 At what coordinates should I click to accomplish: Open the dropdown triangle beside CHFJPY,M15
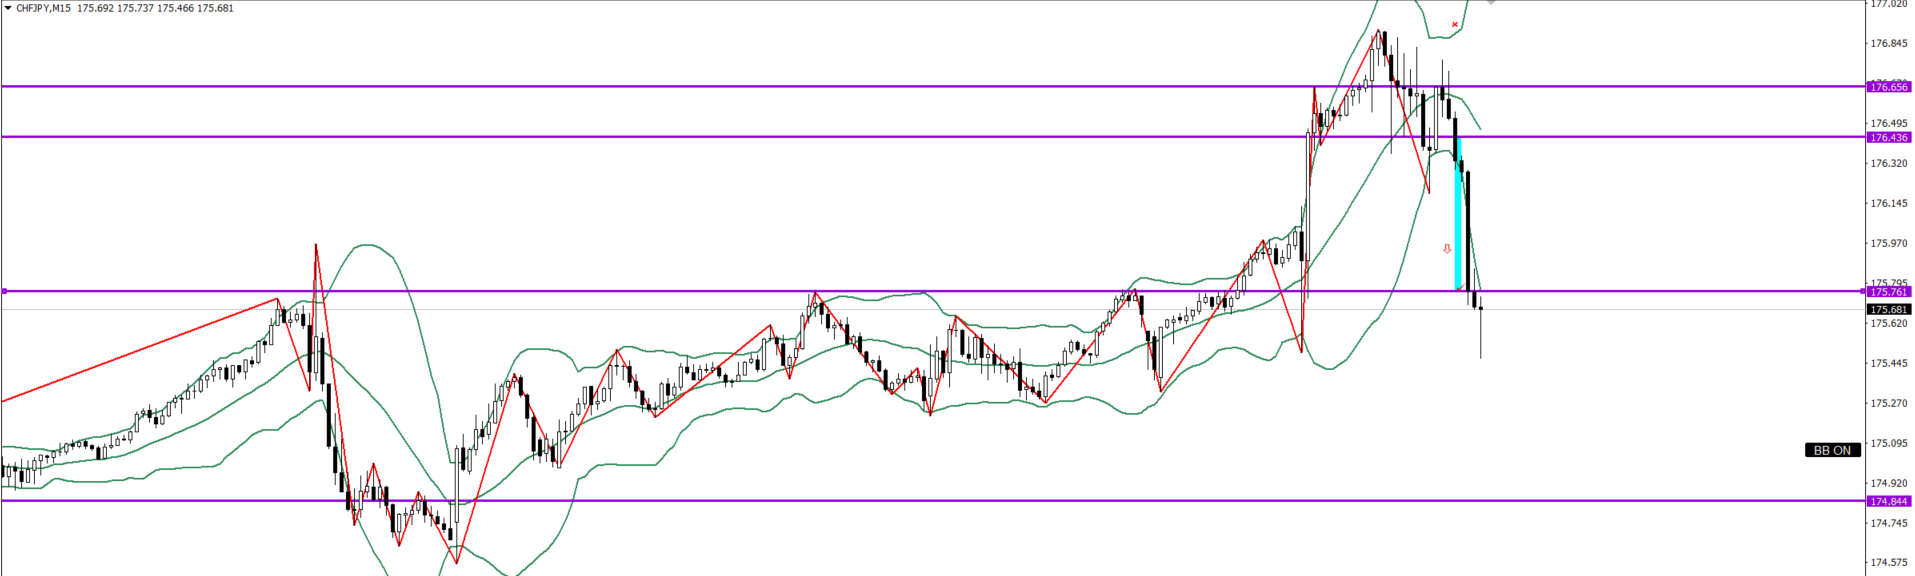8,8
